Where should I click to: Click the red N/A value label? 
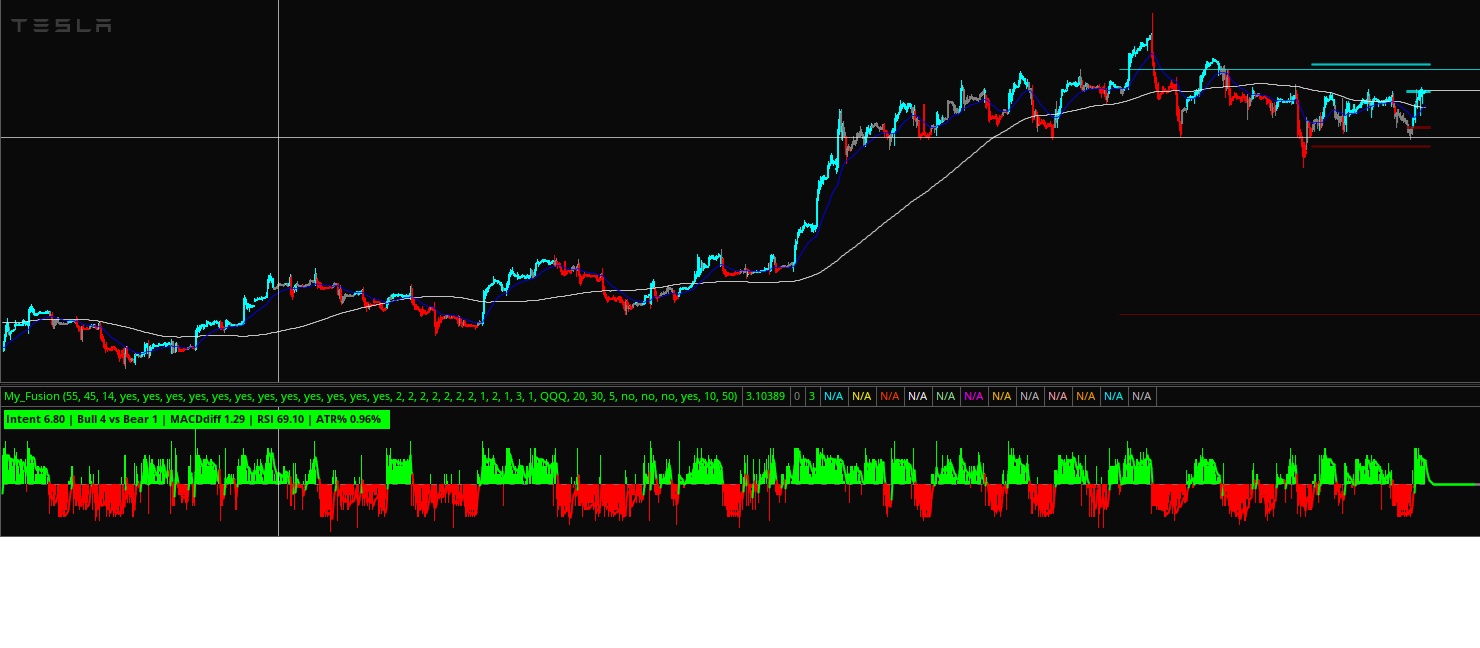(x=889, y=396)
